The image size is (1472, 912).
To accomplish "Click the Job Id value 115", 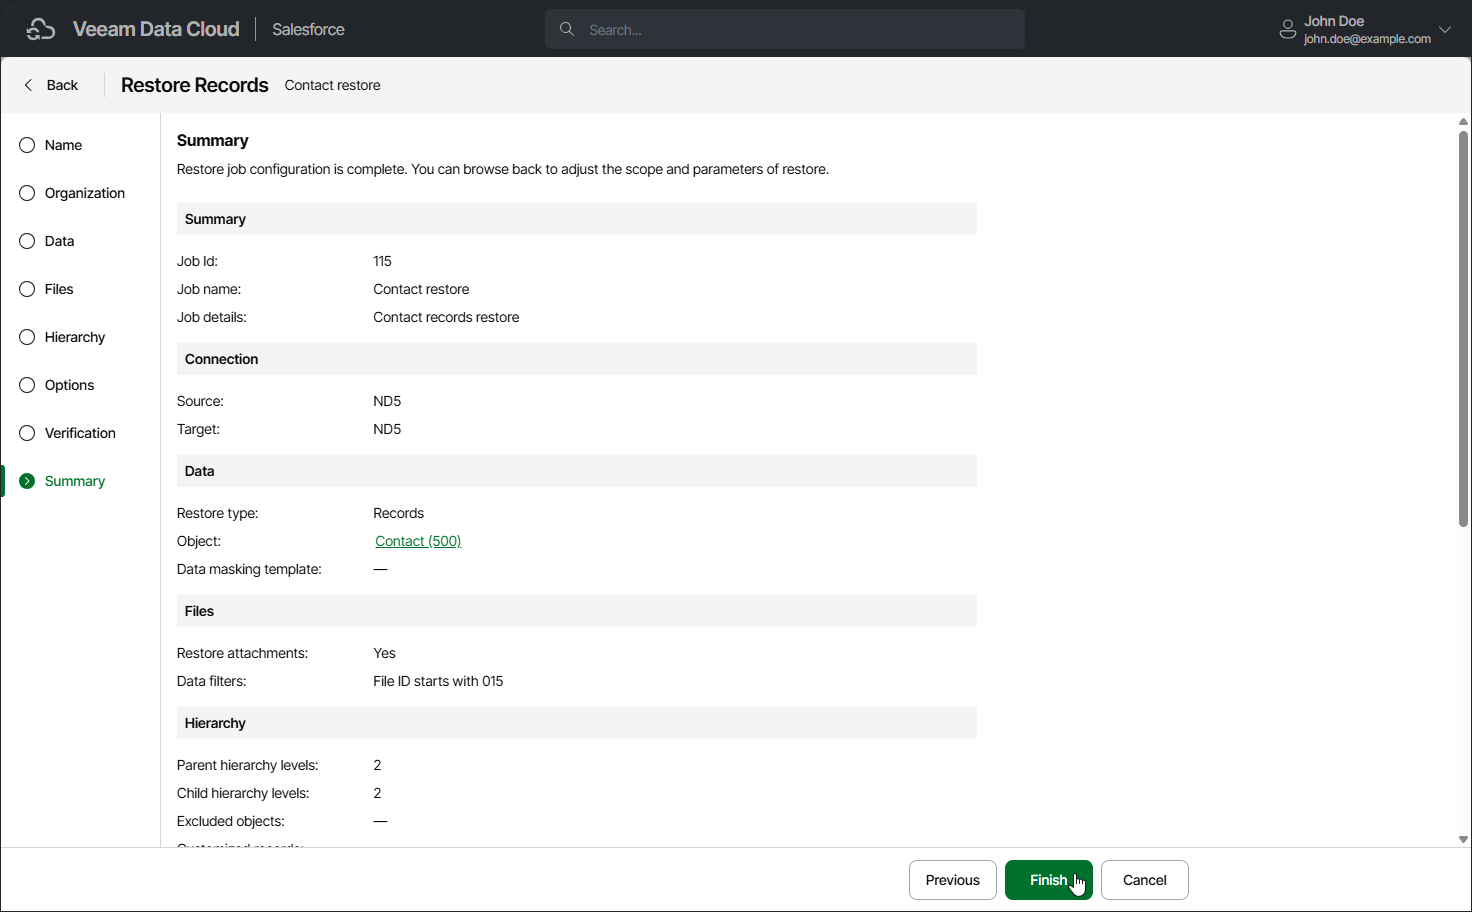I will [x=382, y=261].
